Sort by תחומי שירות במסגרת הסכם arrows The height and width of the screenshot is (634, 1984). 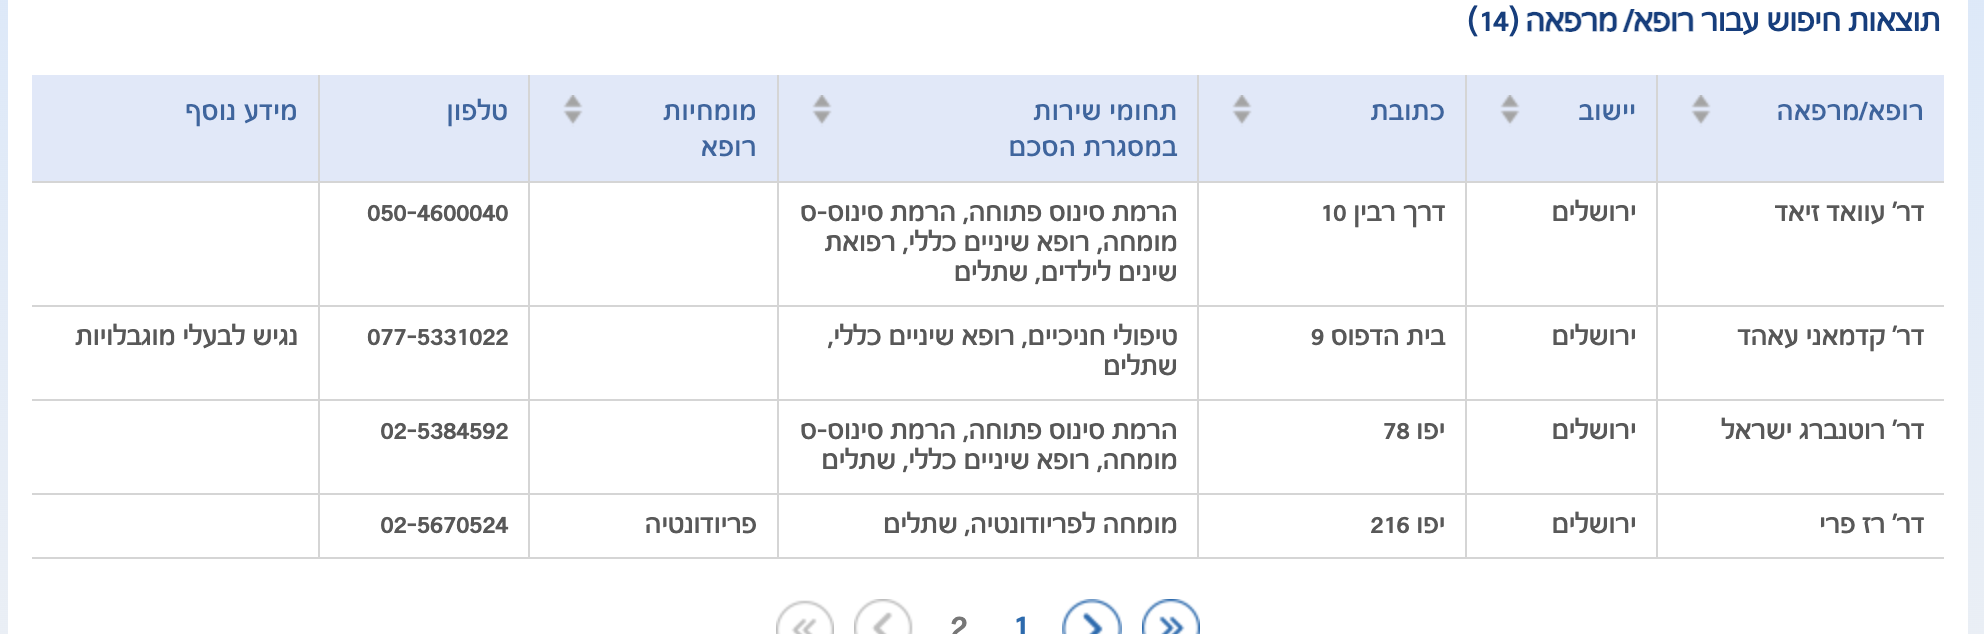821,109
